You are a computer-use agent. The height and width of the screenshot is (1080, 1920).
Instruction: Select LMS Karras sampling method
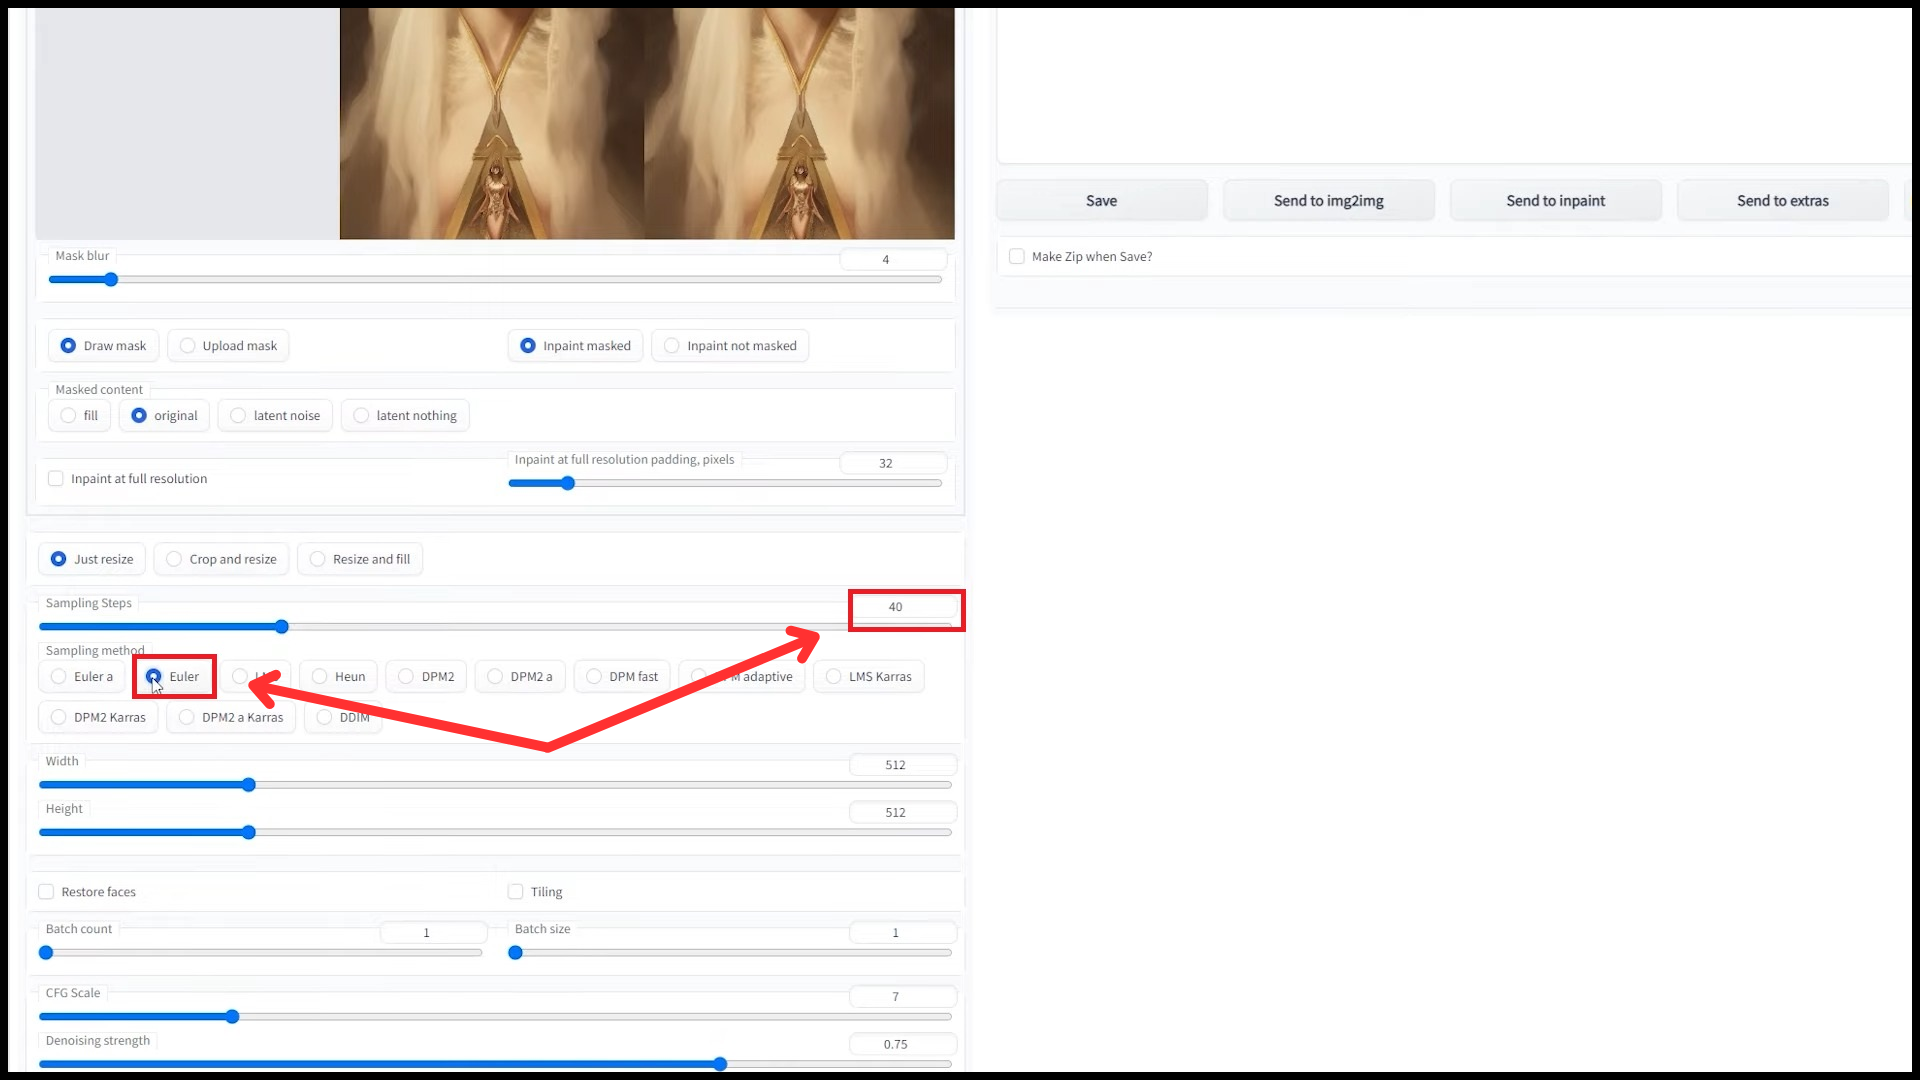click(834, 677)
